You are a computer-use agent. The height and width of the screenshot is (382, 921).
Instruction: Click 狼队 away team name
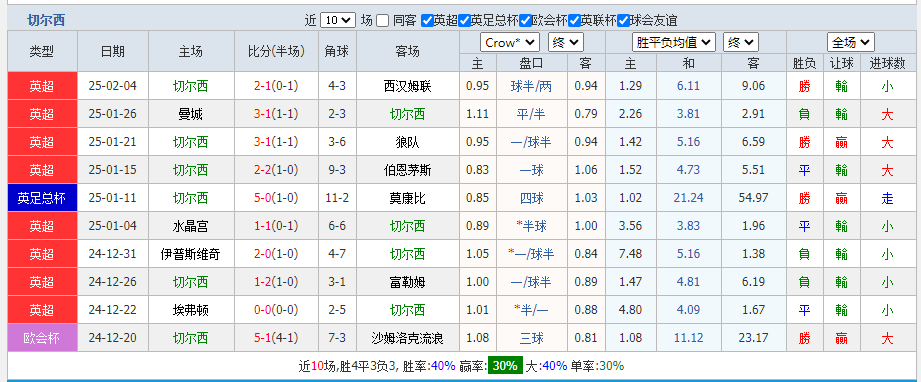pos(408,142)
